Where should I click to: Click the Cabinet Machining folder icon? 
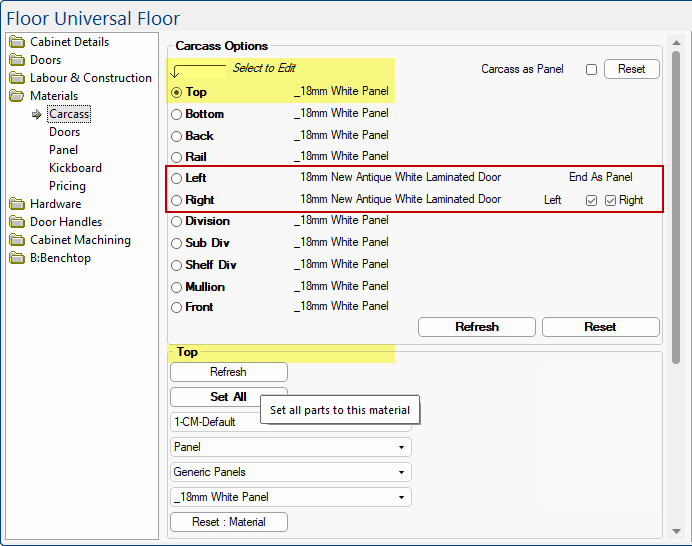(17, 240)
